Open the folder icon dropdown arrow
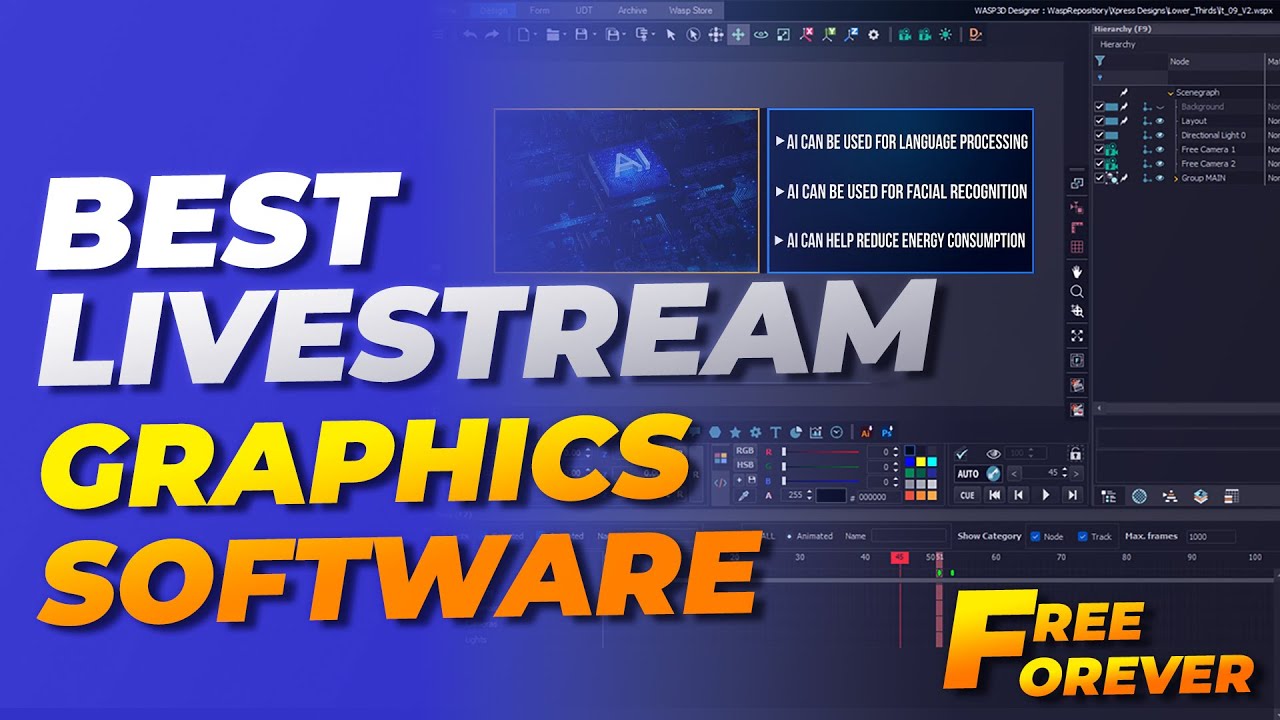 [x=566, y=35]
